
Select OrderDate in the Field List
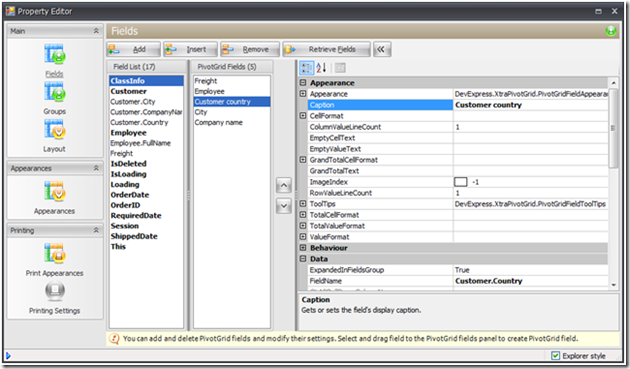[146, 195]
